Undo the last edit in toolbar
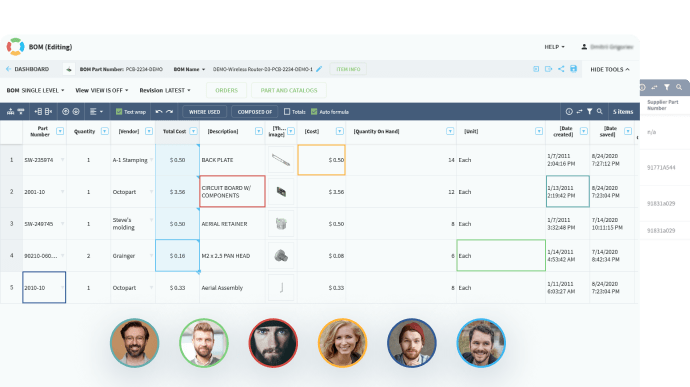 [159, 112]
